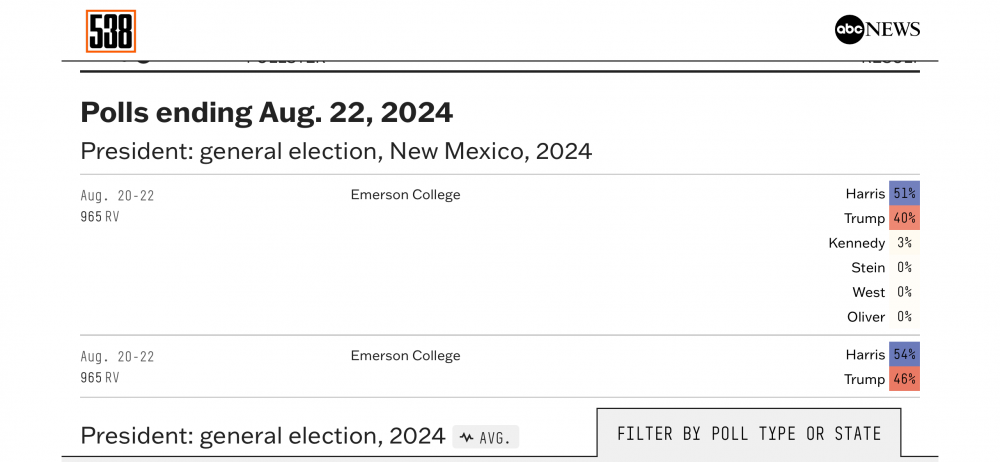Screen dimensions: 1000x462
Task: Click the 538 logo icon
Action: tap(111, 31)
